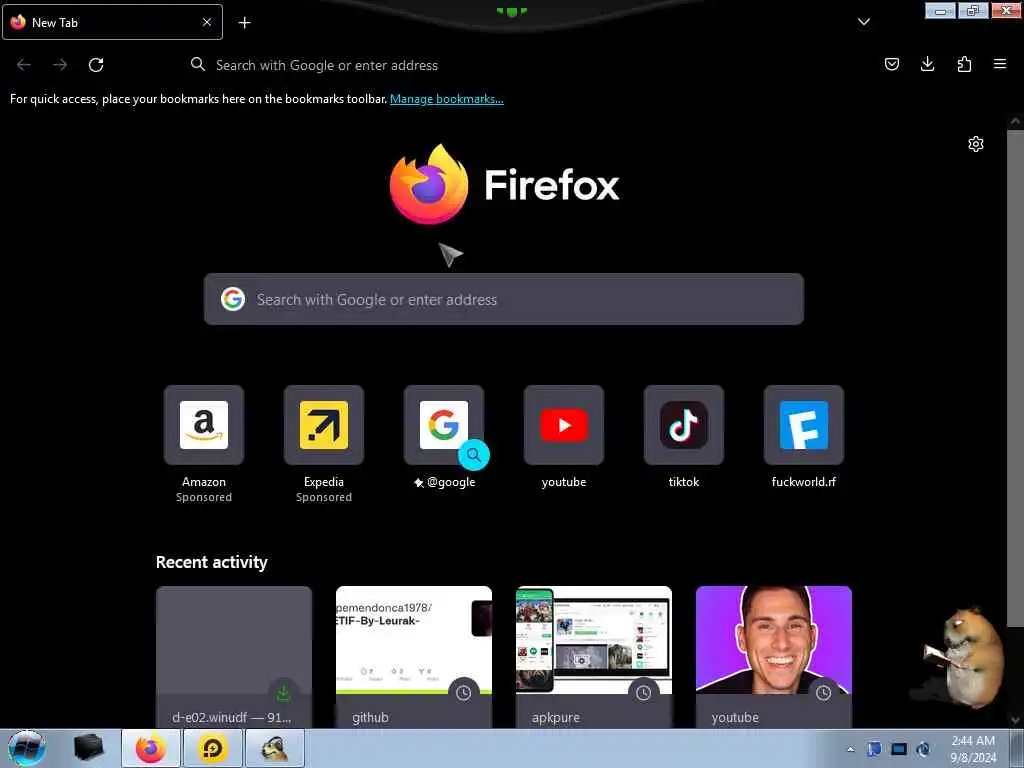This screenshot has height=768, width=1024.
Task: Click the Recent activity heading
Action: 212,562
